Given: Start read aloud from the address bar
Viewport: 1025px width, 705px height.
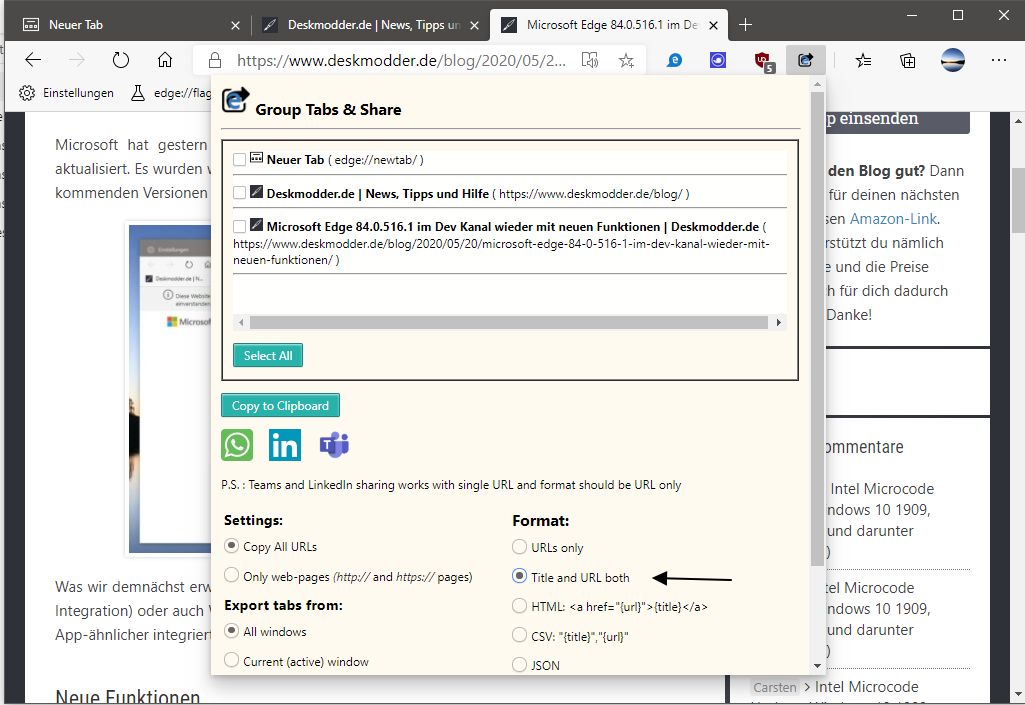Looking at the screenshot, I should (x=590, y=61).
